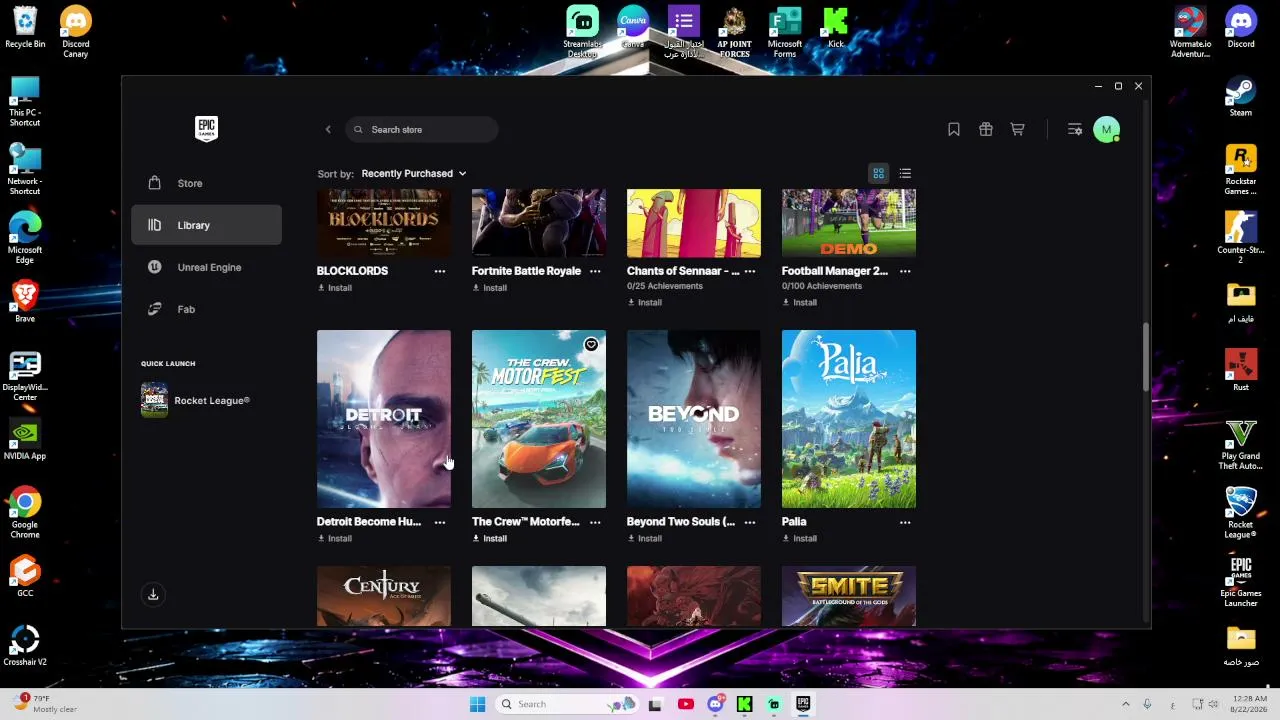
Task: Click the Detroit Become Human cover art
Action: (384, 419)
